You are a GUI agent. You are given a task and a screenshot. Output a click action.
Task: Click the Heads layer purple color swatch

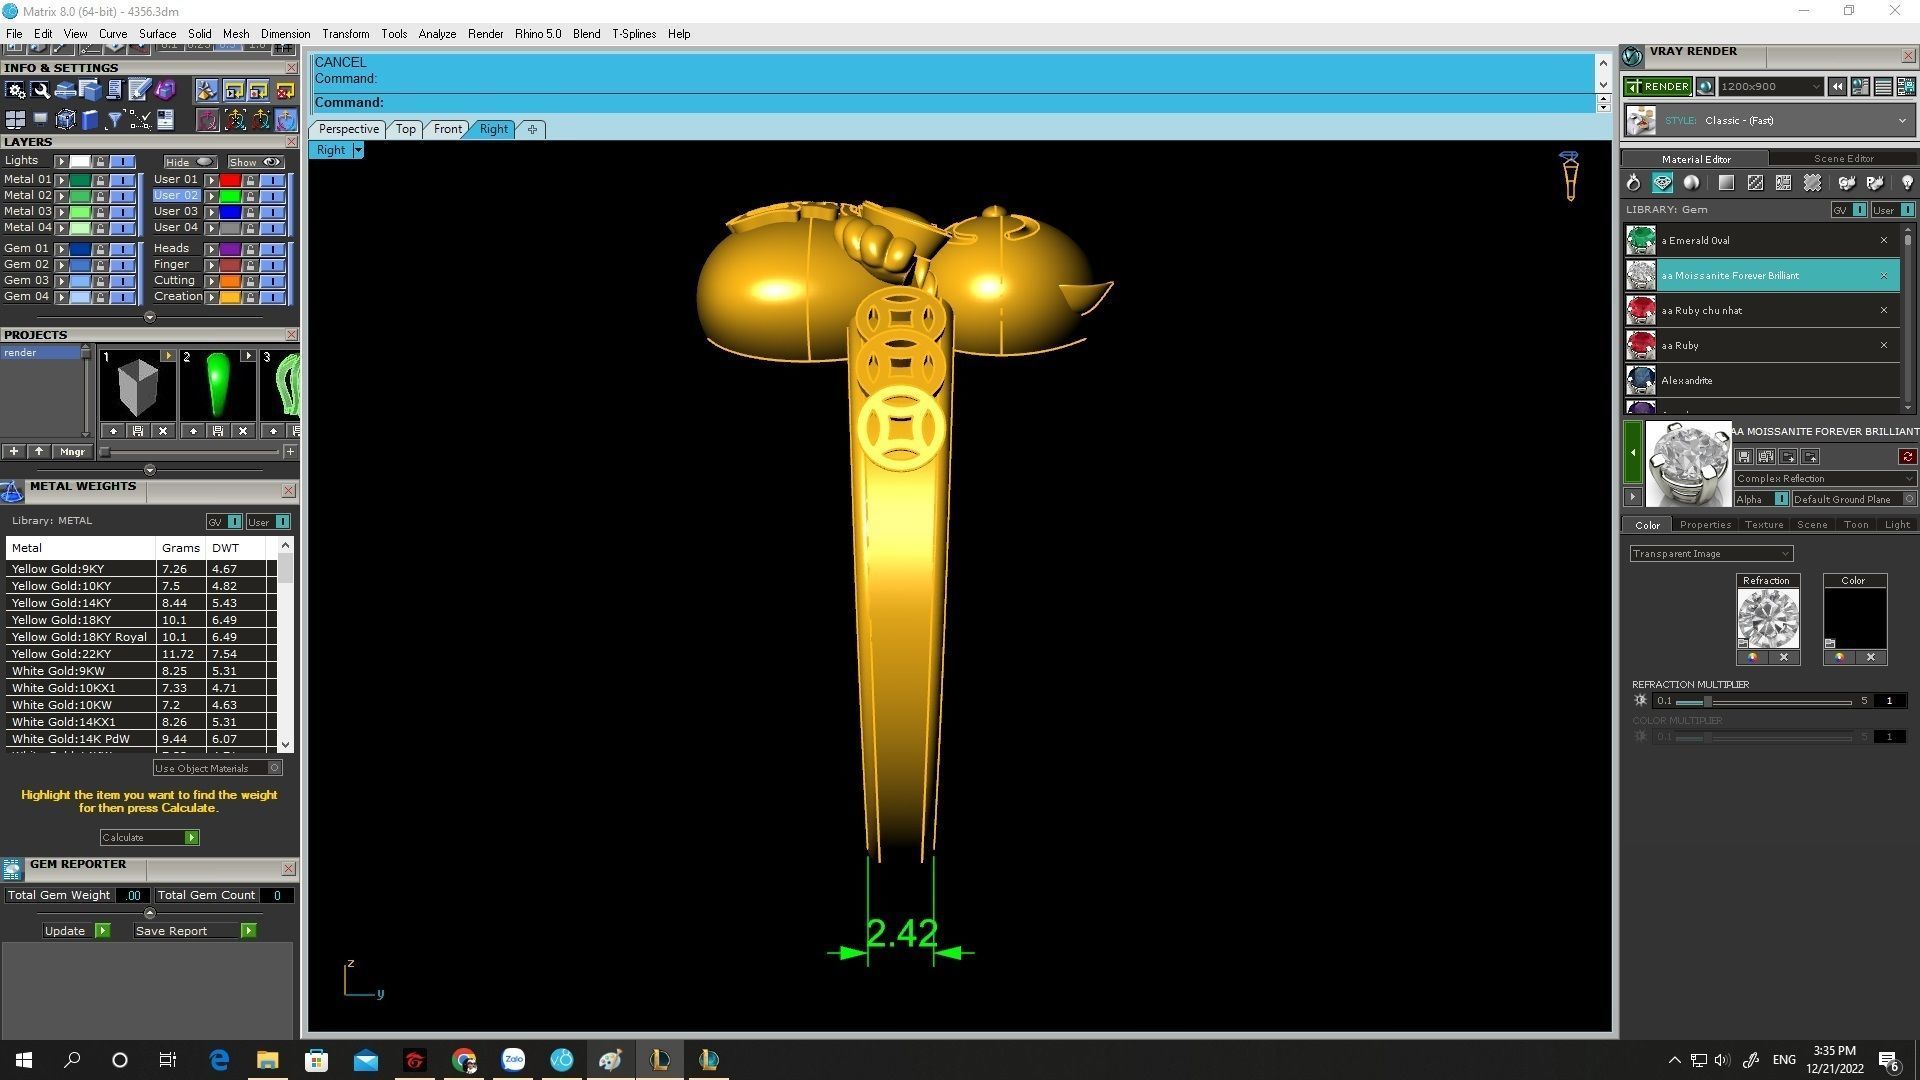[x=230, y=249]
